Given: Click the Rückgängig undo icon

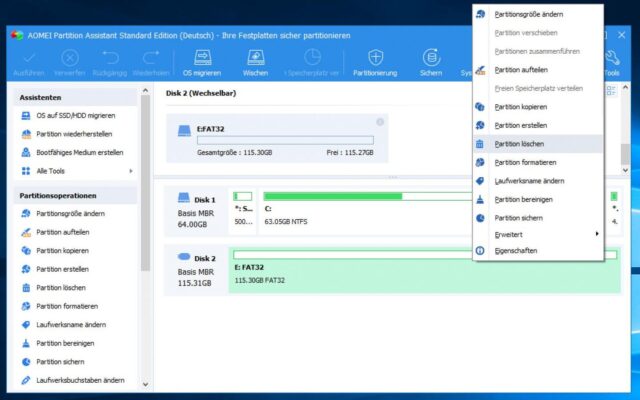Looking at the screenshot, I should coord(110,58).
